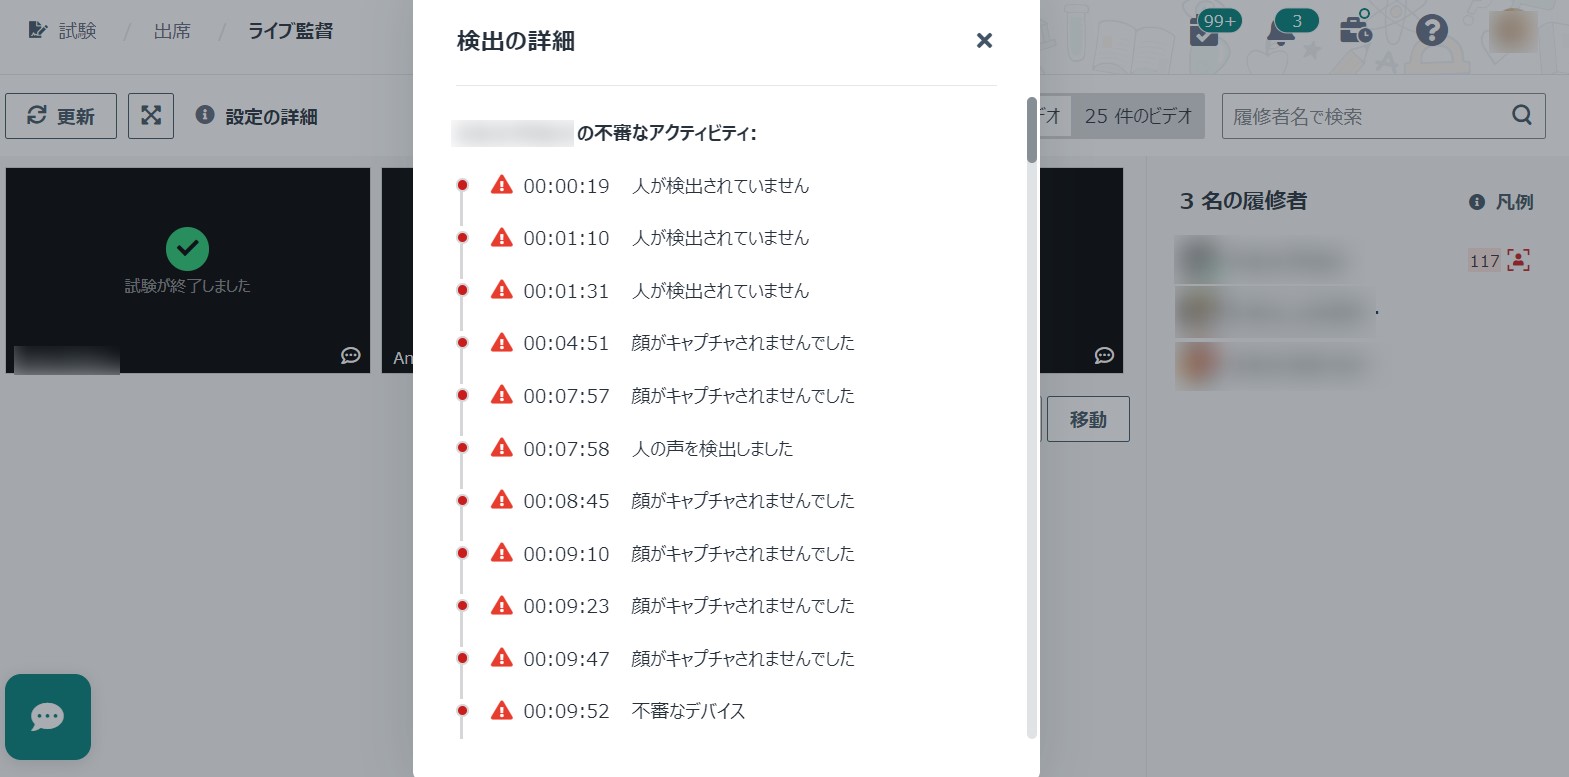Image resolution: width=1569 pixels, height=777 pixels.
Task: Select 不審なデバイス entry text
Action: [x=688, y=711]
